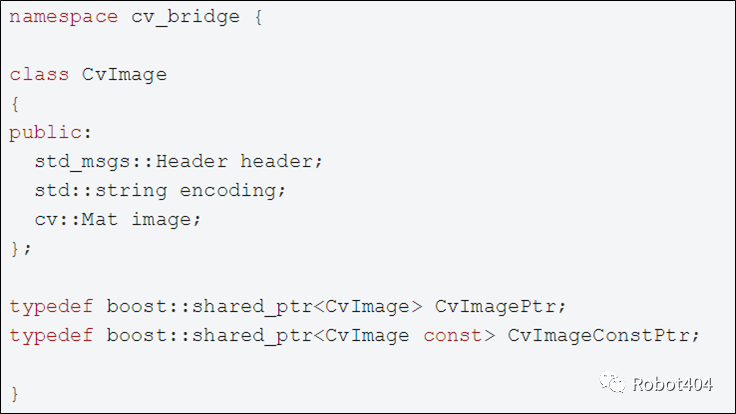Screen dimensions: 736x414
Task: Click the cv::Mat type text
Action: point(76,220)
